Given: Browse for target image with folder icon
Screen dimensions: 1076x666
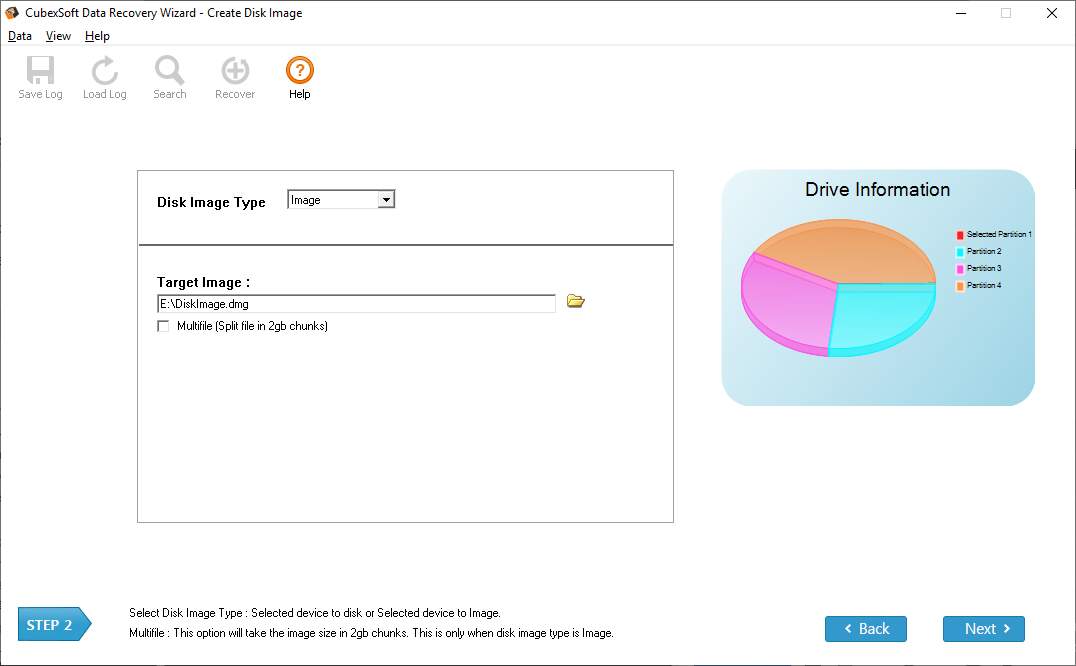Looking at the screenshot, I should (575, 301).
